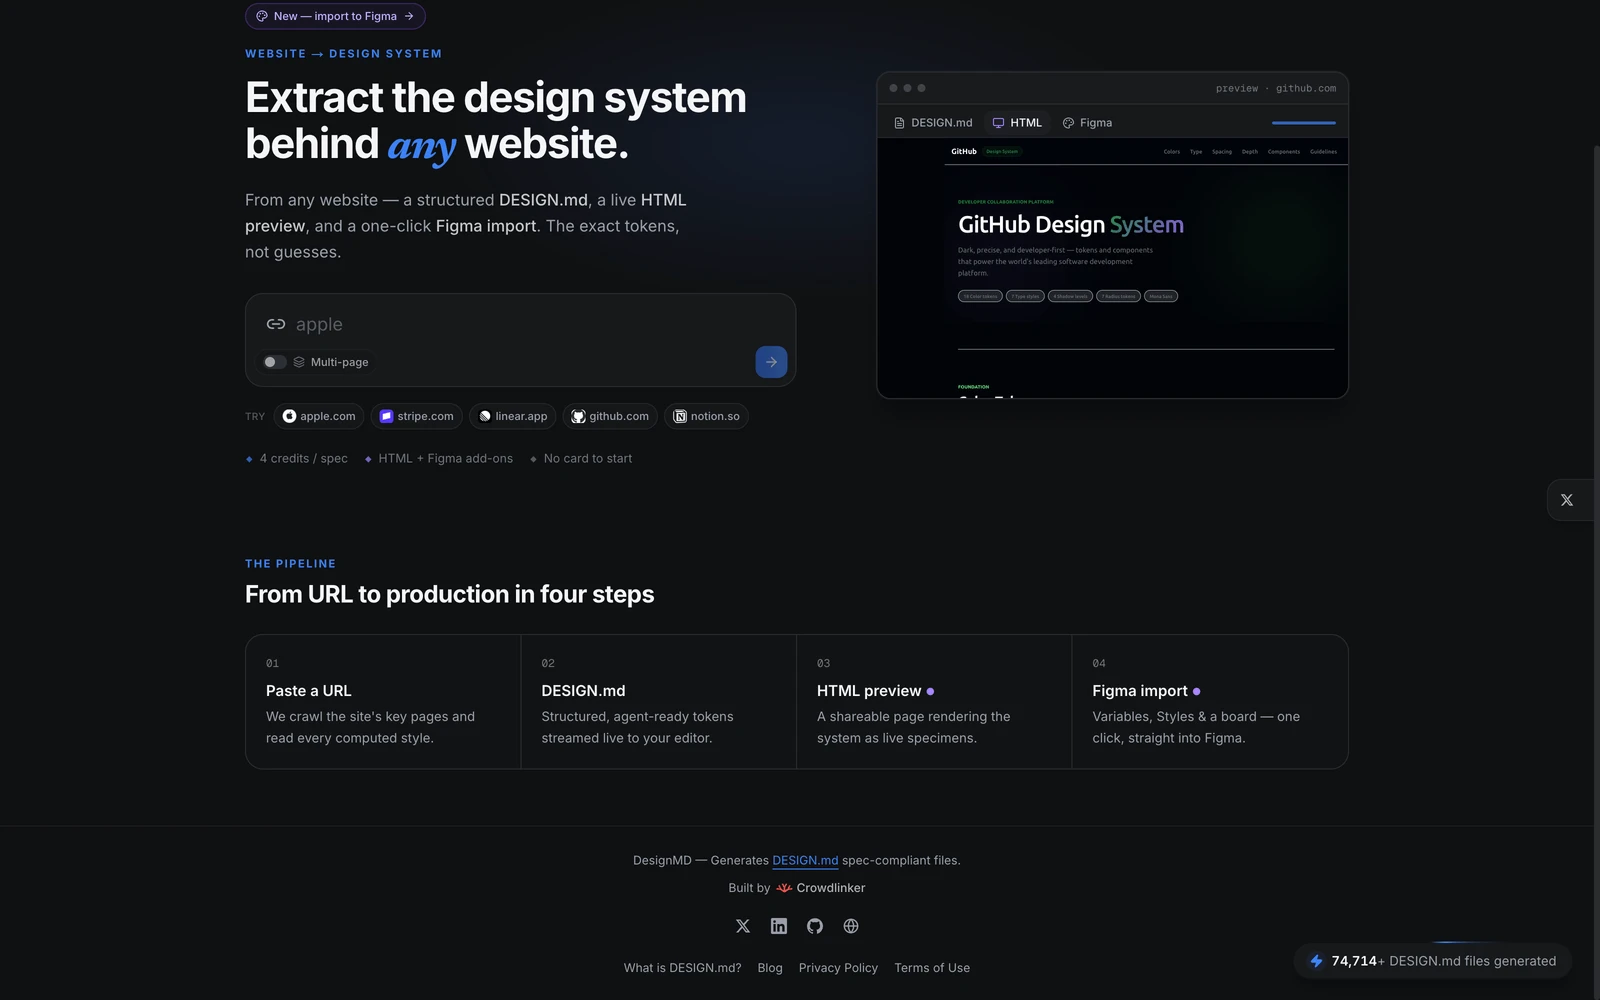
Task: Open the GitHub footer icon
Action: click(x=815, y=926)
